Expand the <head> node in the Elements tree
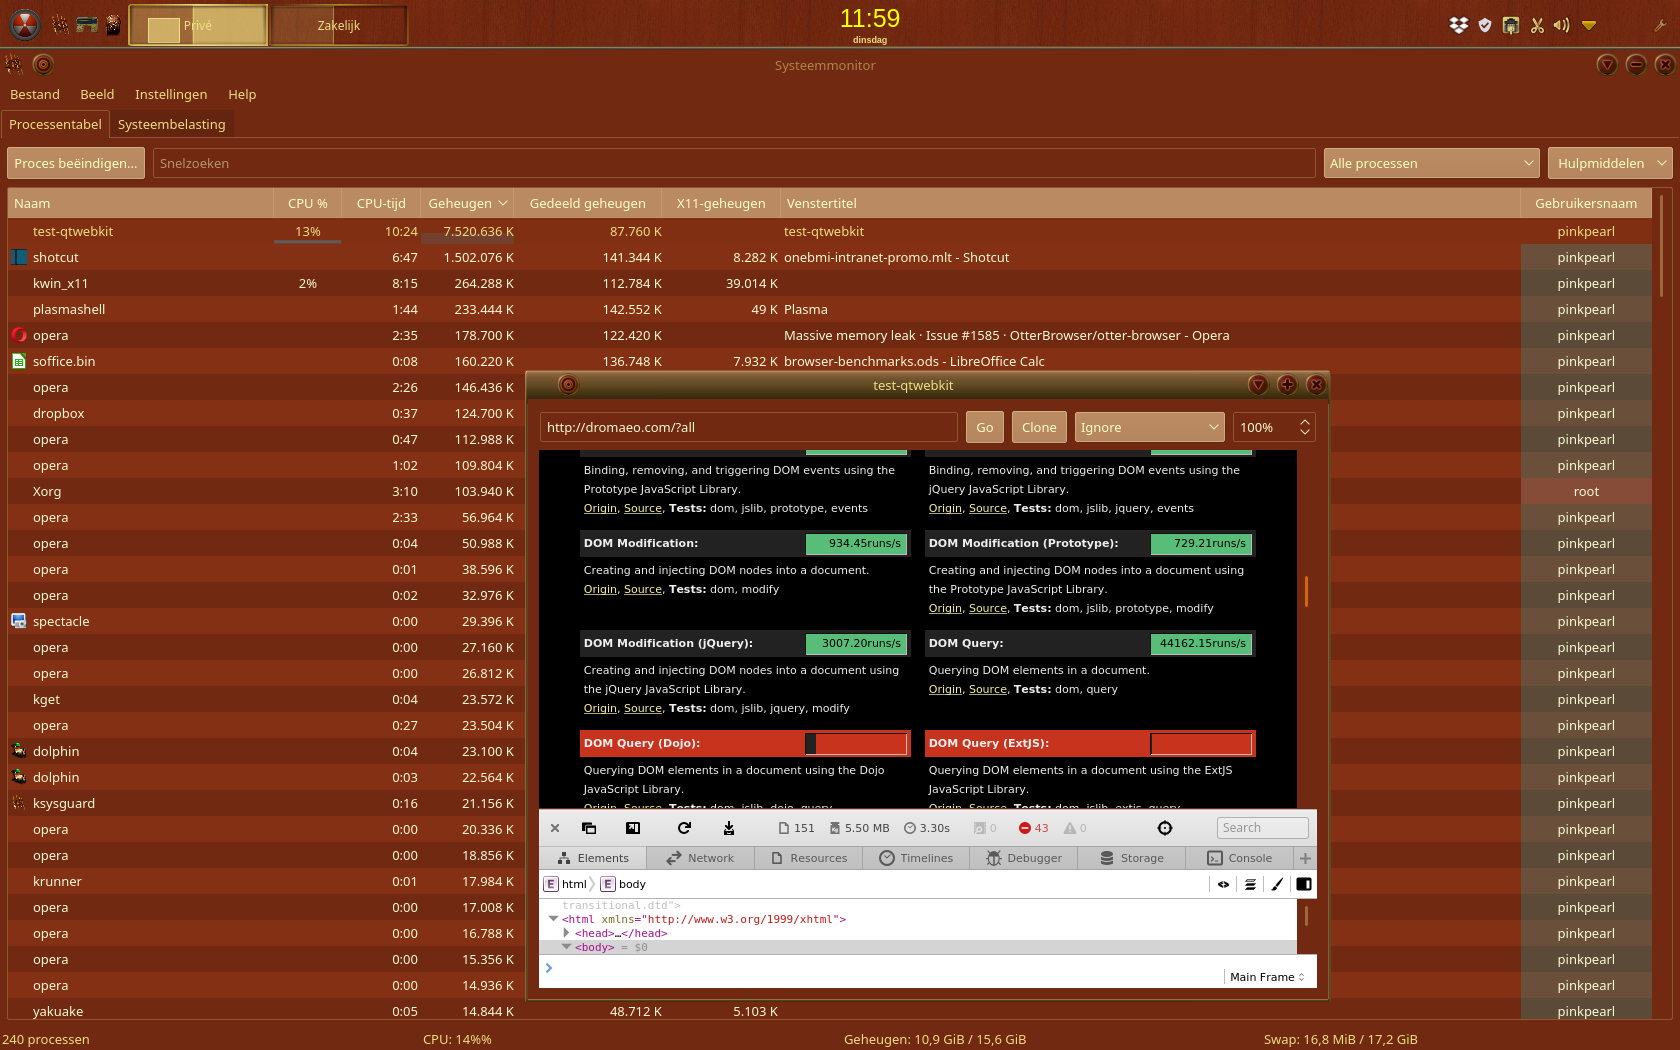The width and height of the screenshot is (1680, 1050). click(567, 933)
